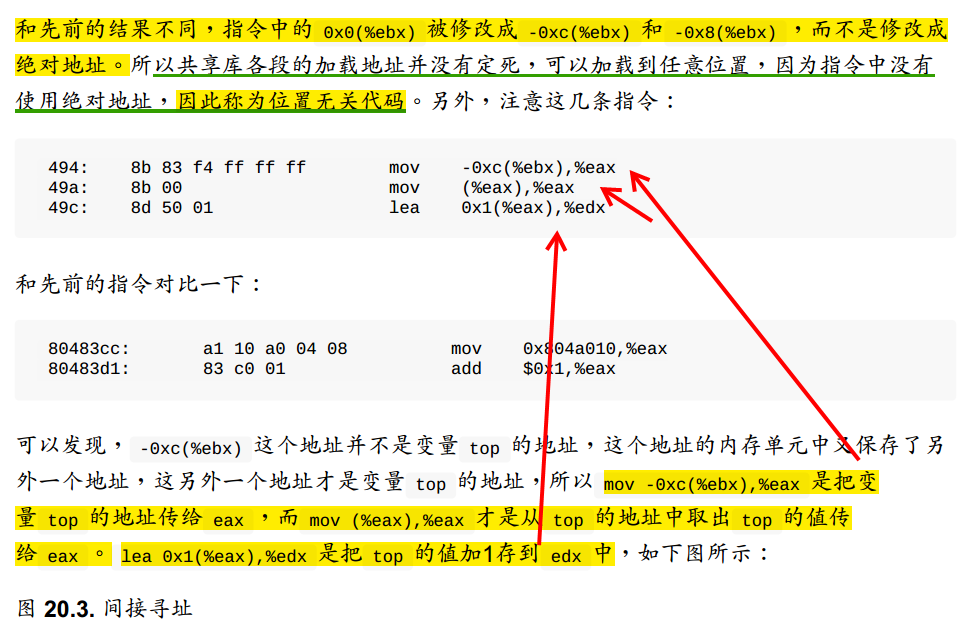Screen dimensions: 960x634
Task: Click the lea mnemonic in first listing
Action: point(404,208)
